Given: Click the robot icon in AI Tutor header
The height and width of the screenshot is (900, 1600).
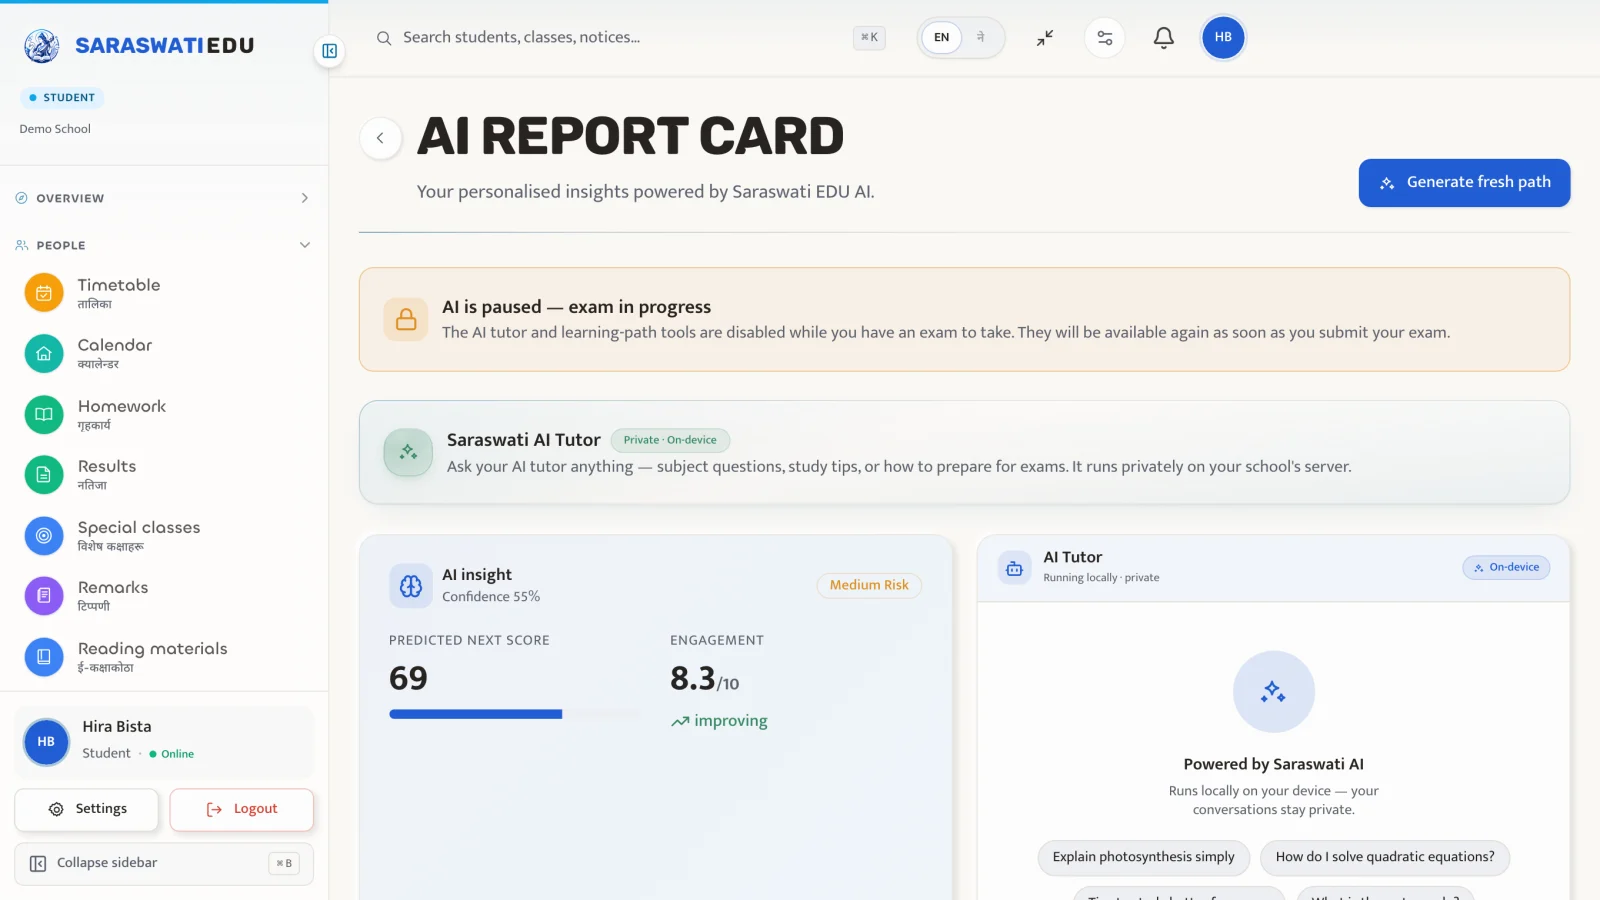Looking at the screenshot, I should pos(1014,568).
